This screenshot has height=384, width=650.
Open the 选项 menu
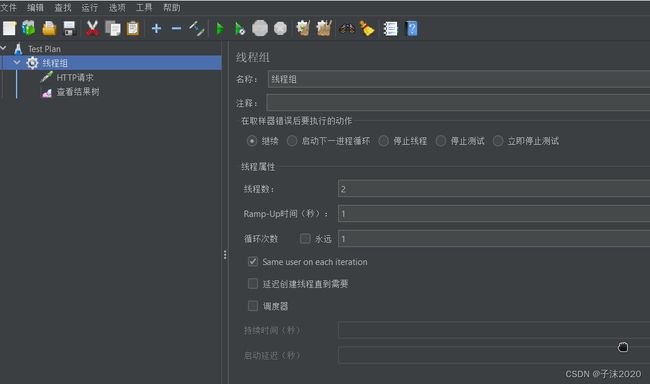(x=117, y=7)
